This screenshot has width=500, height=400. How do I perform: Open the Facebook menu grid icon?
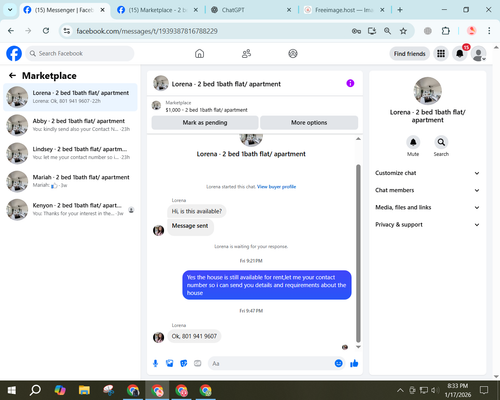coord(441,54)
